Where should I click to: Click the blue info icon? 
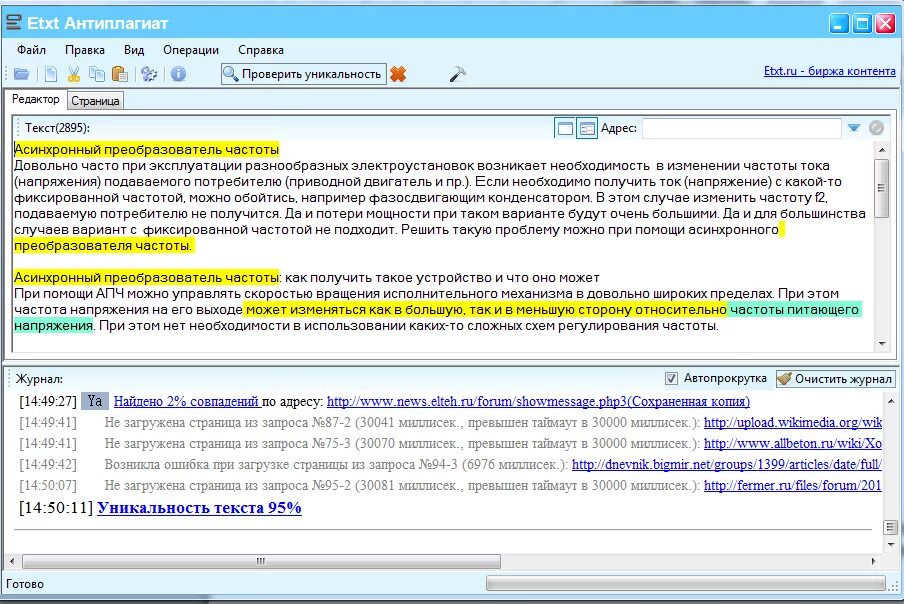[179, 74]
